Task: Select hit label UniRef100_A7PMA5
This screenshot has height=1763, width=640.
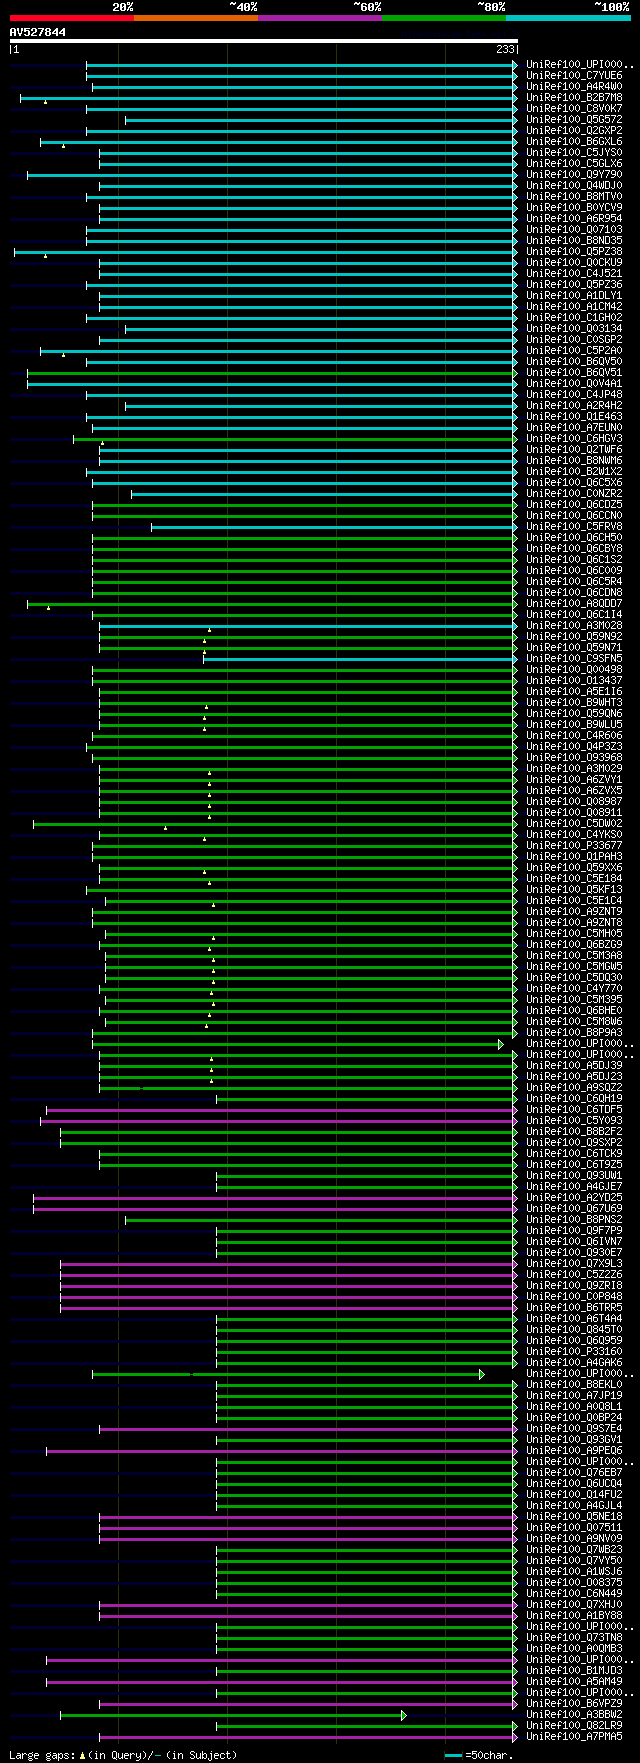Action: point(574,1737)
